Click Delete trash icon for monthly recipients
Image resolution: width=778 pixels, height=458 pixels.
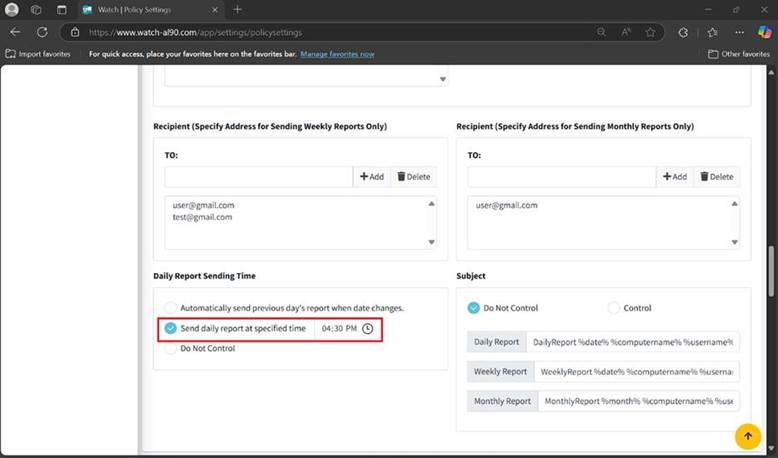[x=704, y=176]
